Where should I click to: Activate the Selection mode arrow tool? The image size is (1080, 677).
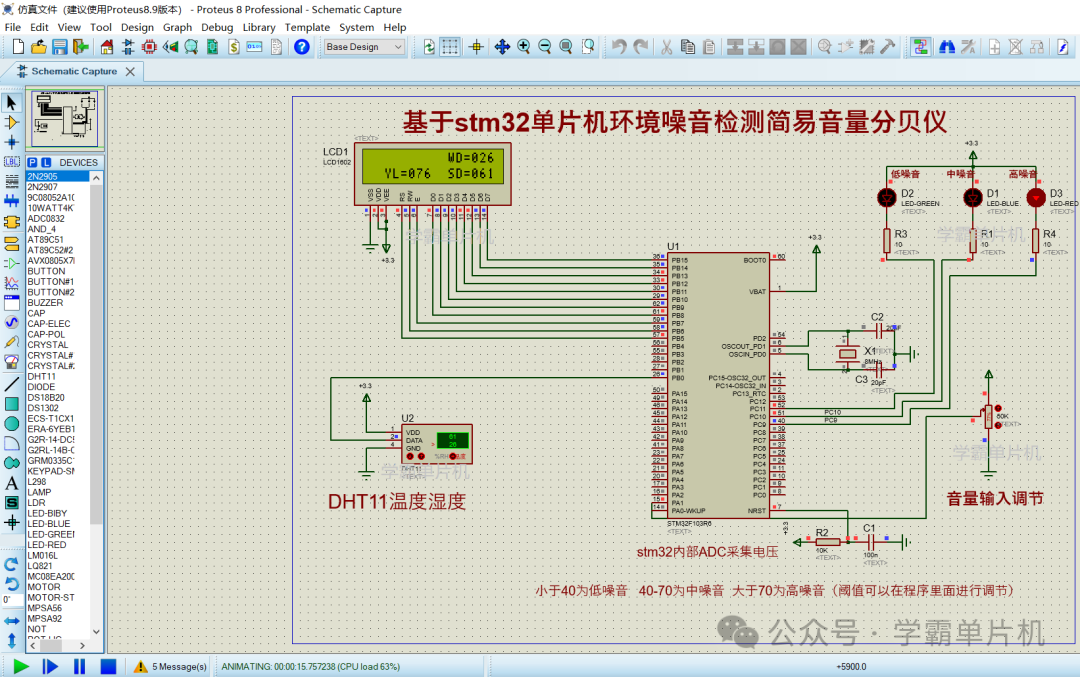(x=12, y=103)
